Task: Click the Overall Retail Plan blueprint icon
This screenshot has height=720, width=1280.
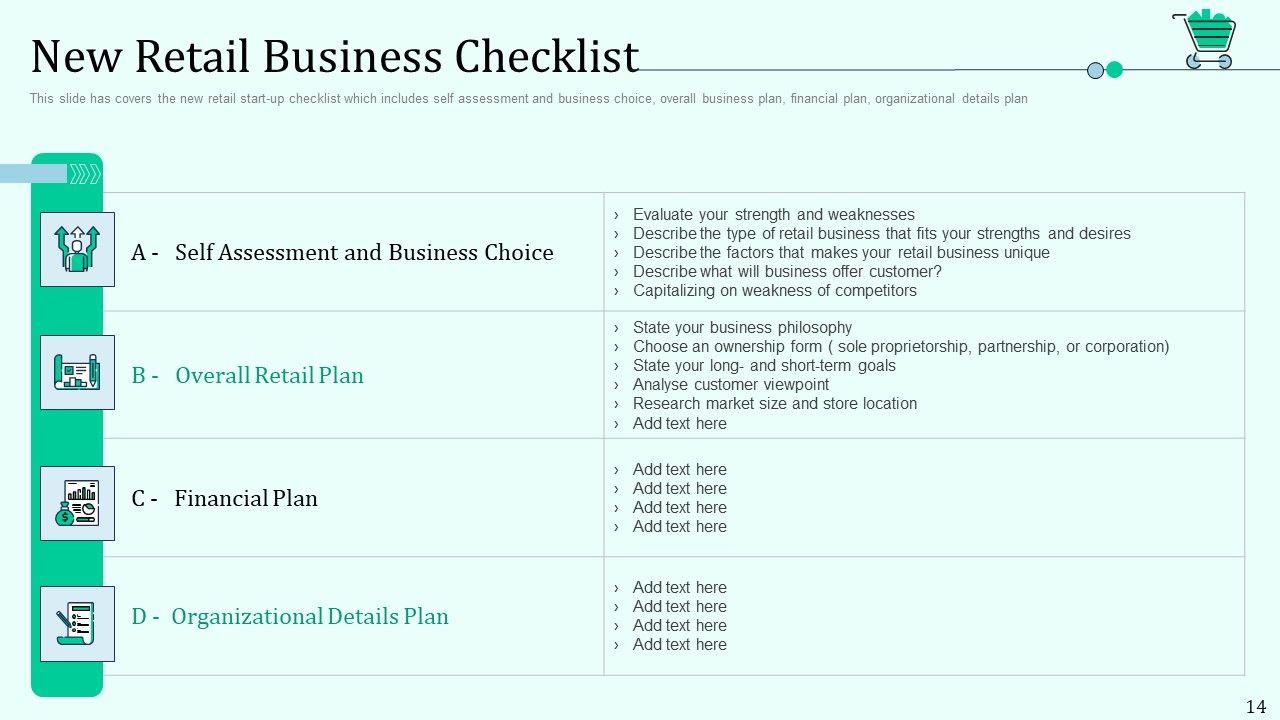Action: [77, 372]
